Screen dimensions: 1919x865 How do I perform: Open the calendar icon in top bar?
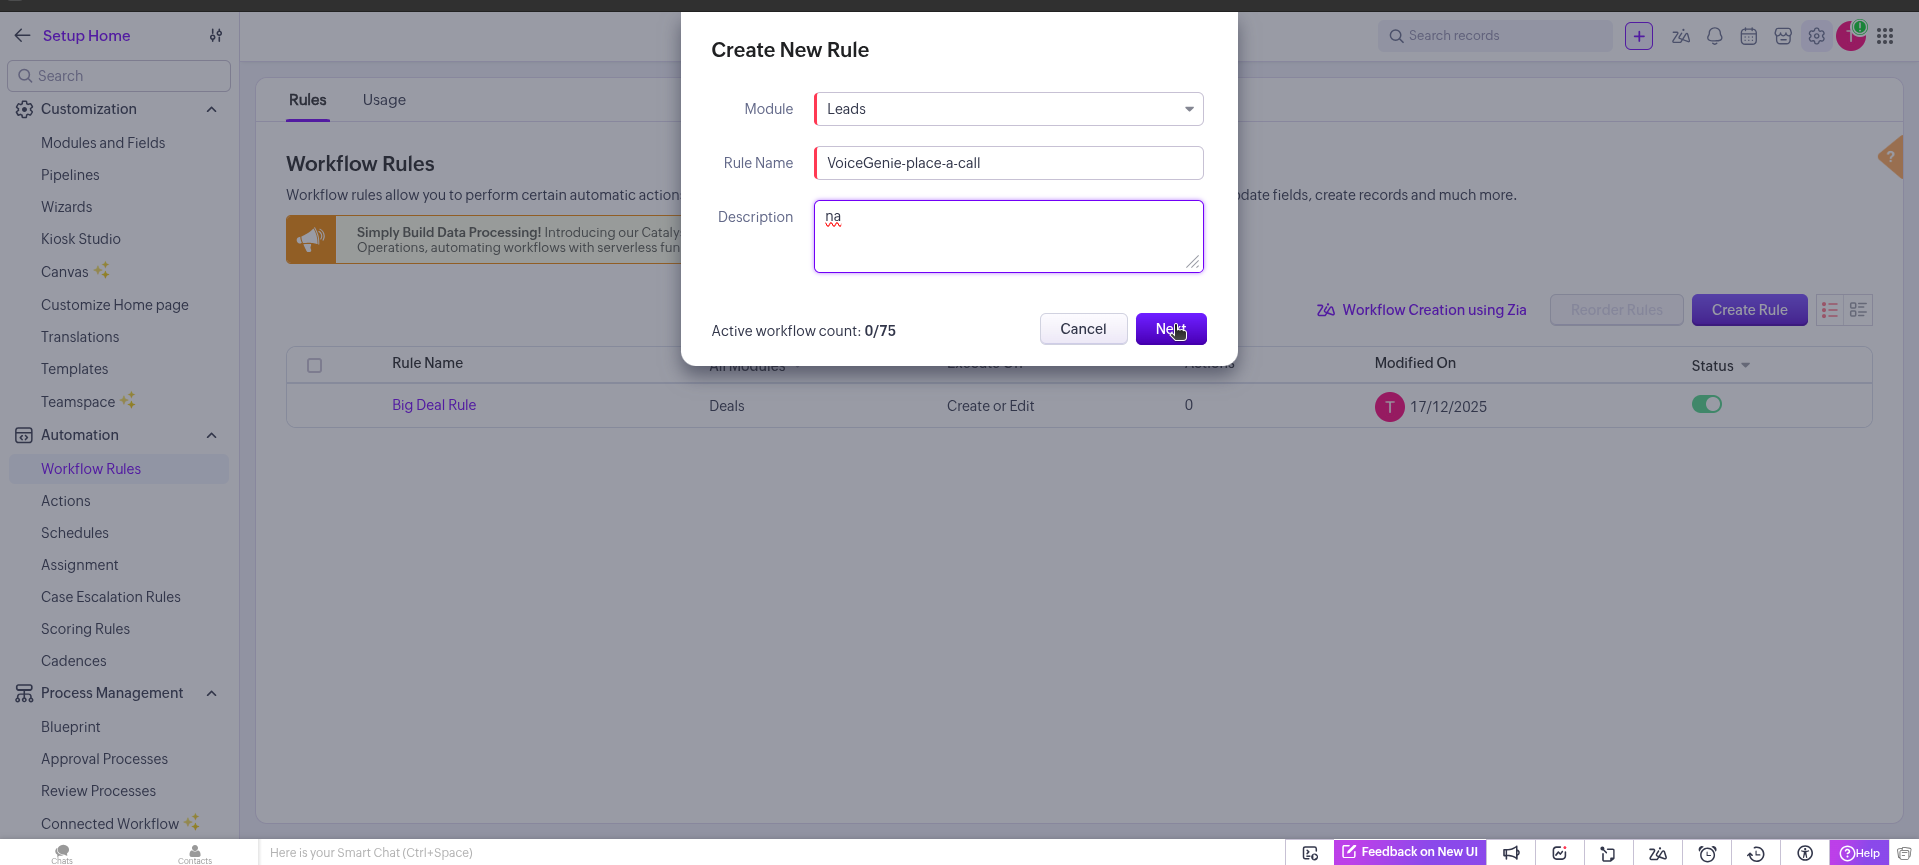click(1748, 36)
